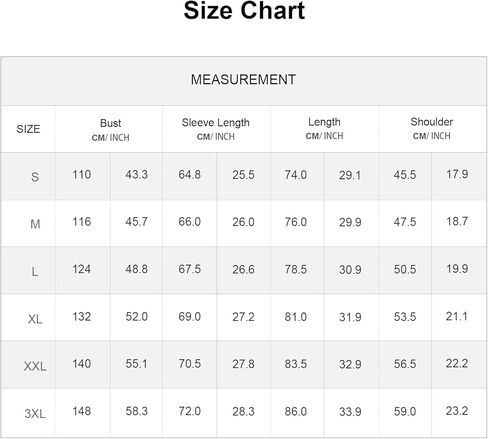488x439 pixels.
Task: Select the MEASUREMENT header row
Action: (244, 81)
